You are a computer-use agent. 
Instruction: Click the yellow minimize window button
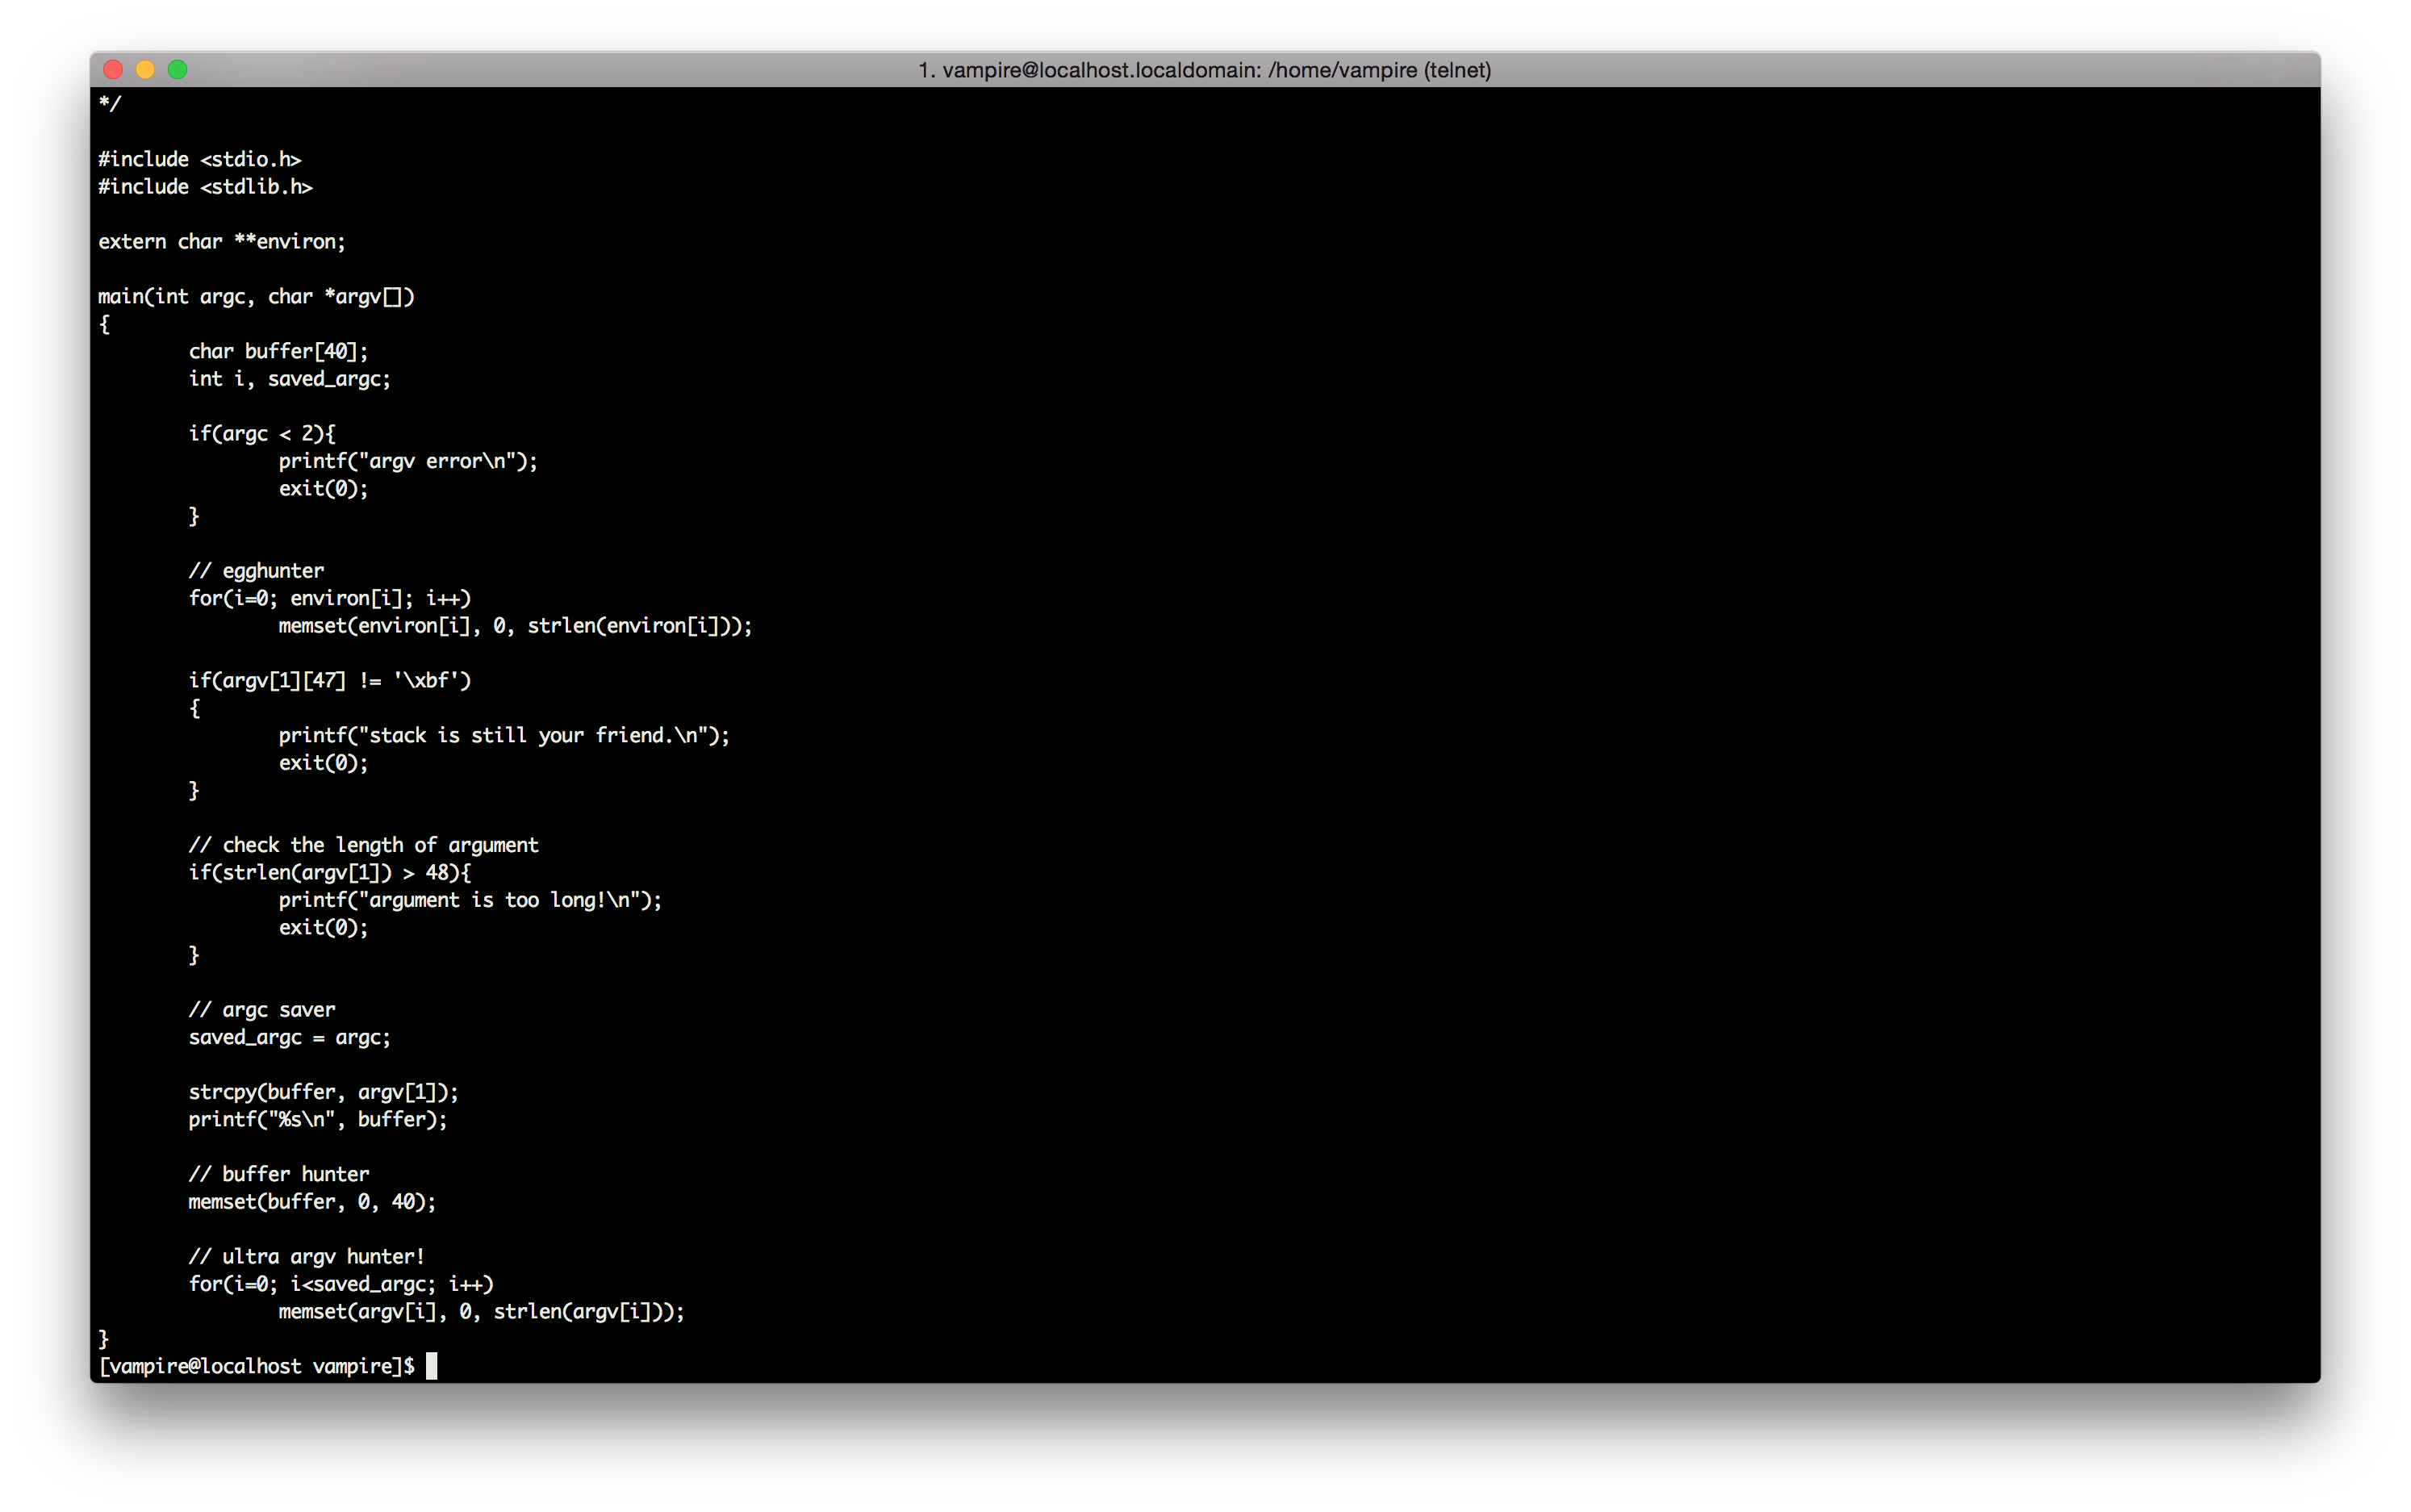click(x=145, y=69)
